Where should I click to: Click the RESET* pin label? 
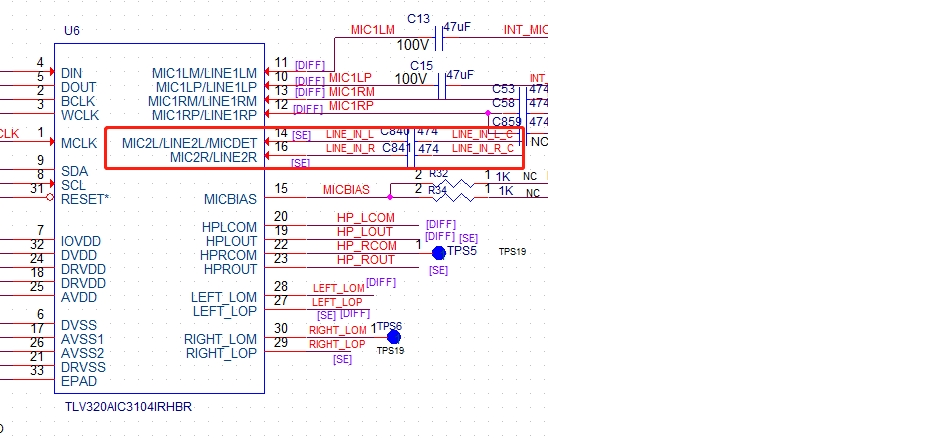click(85, 200)
